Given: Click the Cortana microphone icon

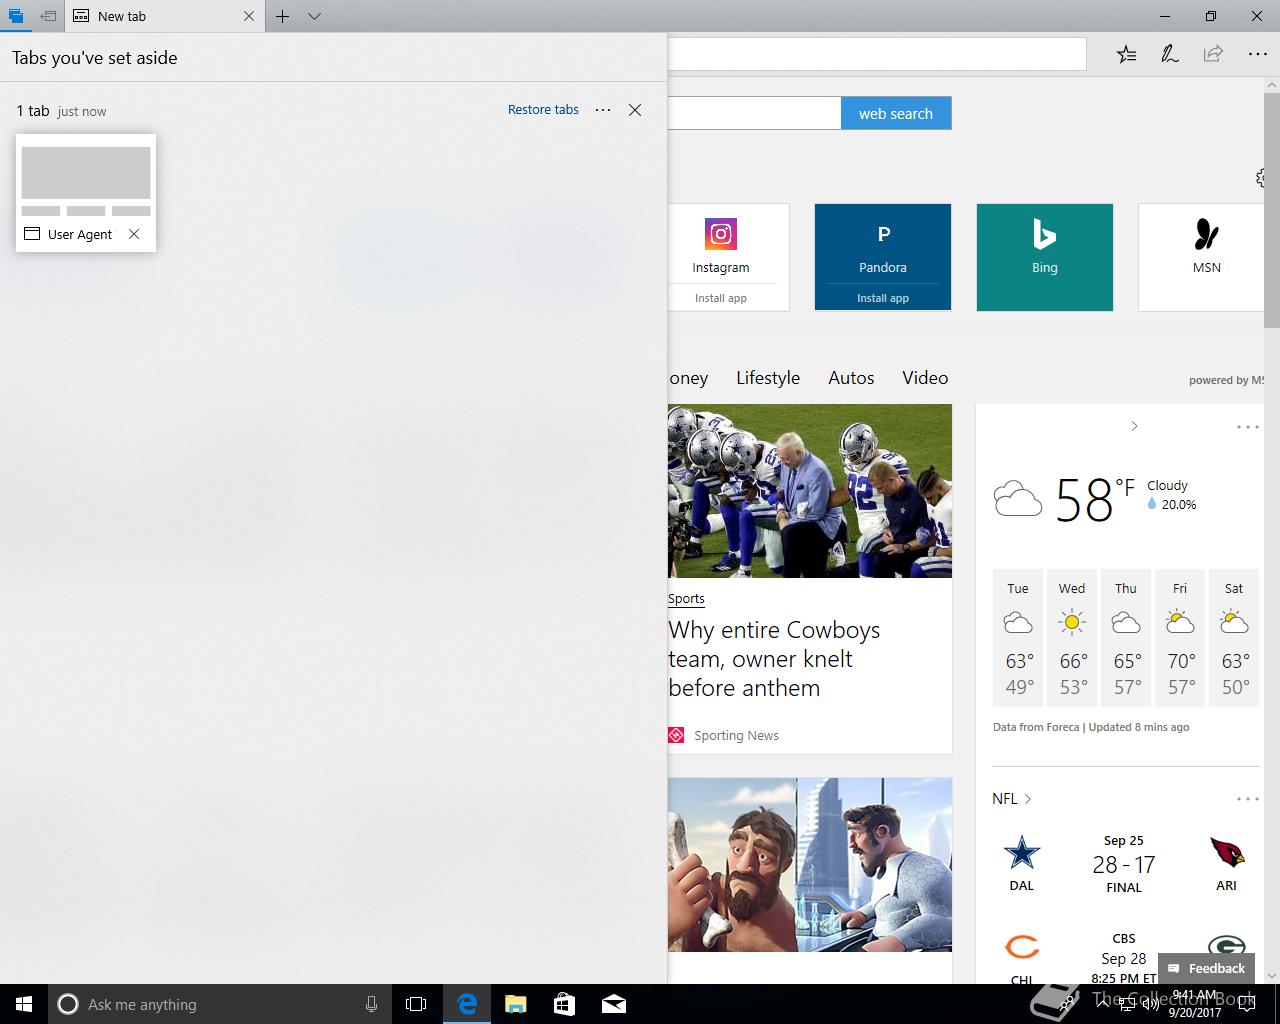Looking at the screenshot, I should coord(371,1004).
